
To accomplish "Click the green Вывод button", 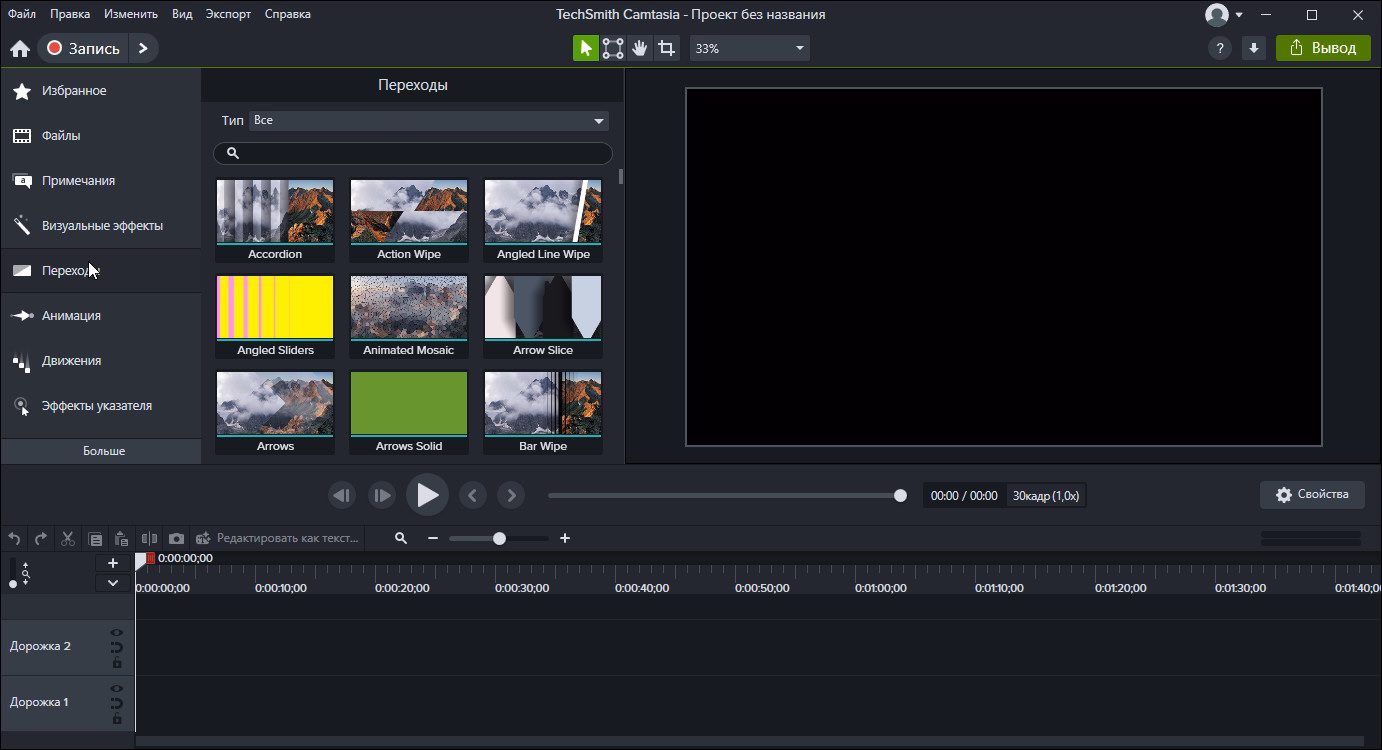I will (1322, 48).
